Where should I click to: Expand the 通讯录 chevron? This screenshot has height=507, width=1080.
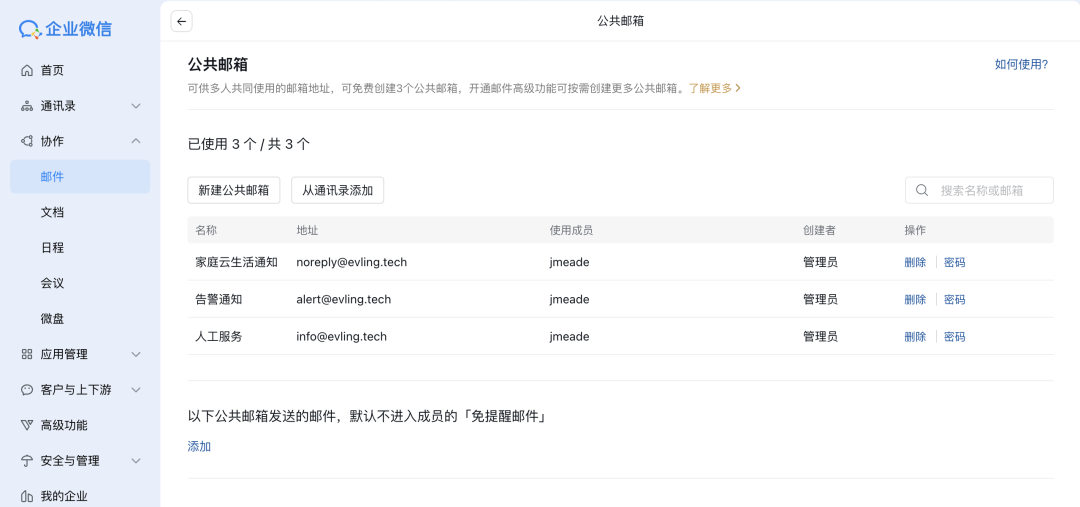(136, 106)
